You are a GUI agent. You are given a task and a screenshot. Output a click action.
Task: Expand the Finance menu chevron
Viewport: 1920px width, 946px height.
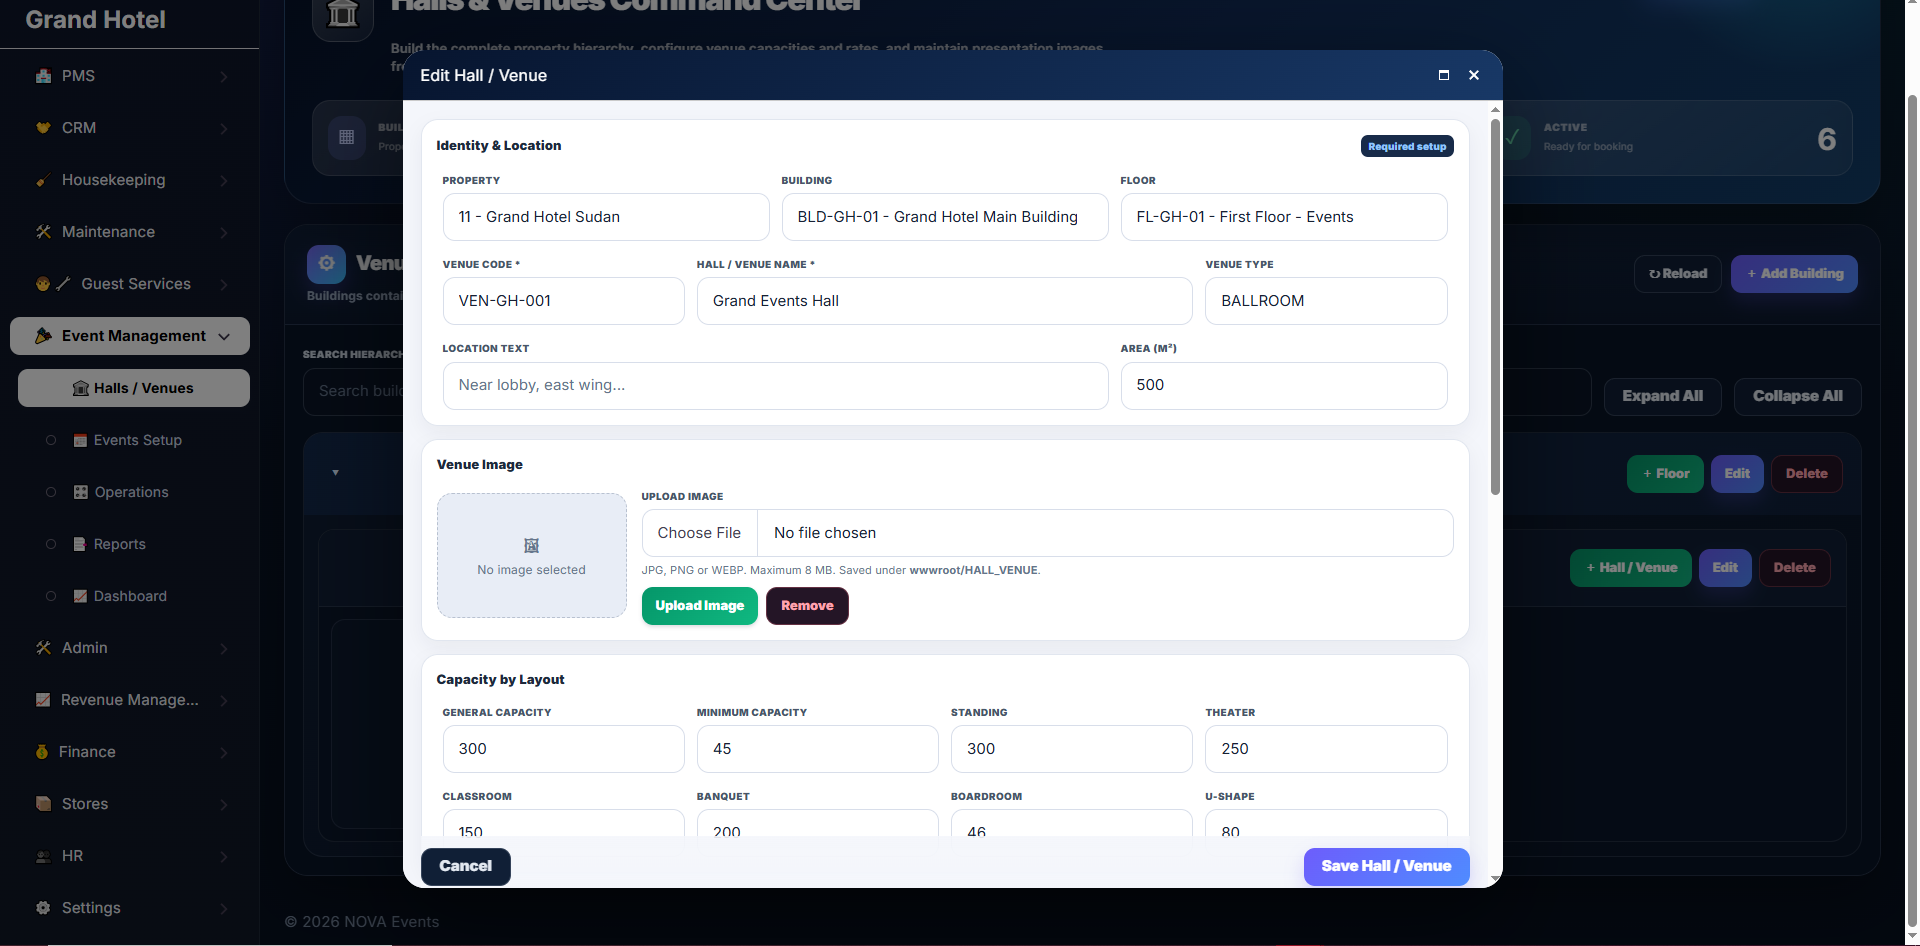(x=224, y=753)
